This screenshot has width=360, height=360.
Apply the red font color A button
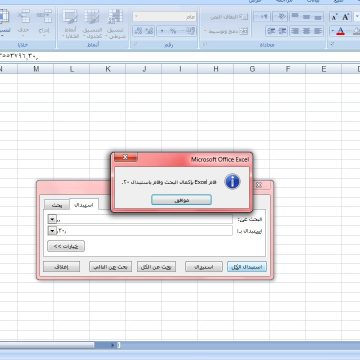click(x=340, y=31)
